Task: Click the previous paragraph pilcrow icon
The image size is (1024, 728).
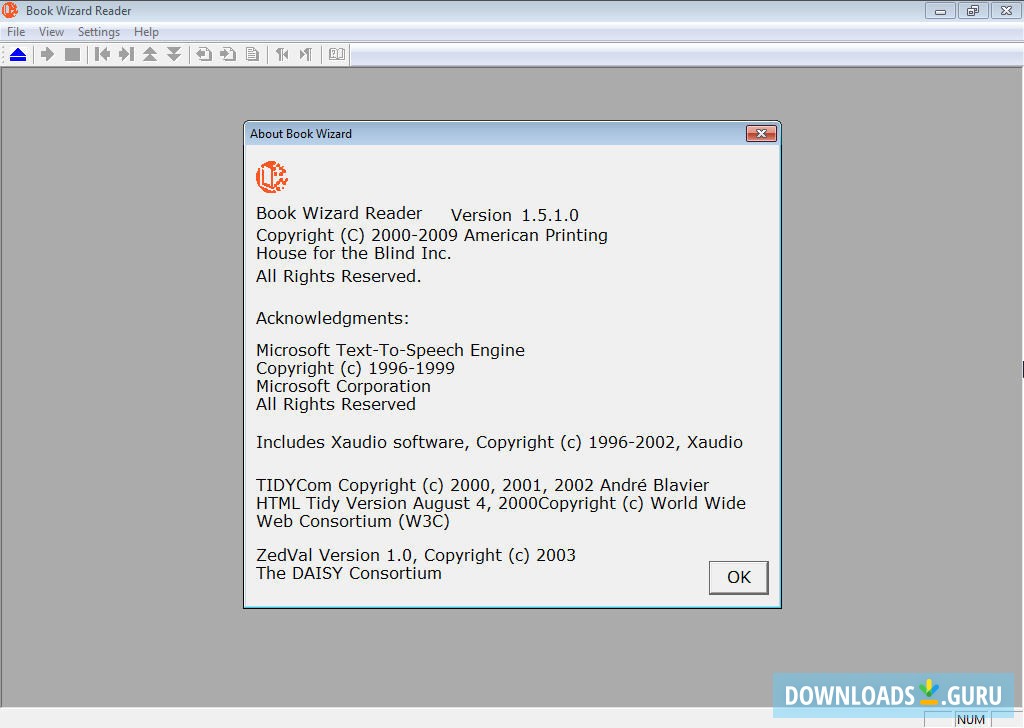Action: 282,55
